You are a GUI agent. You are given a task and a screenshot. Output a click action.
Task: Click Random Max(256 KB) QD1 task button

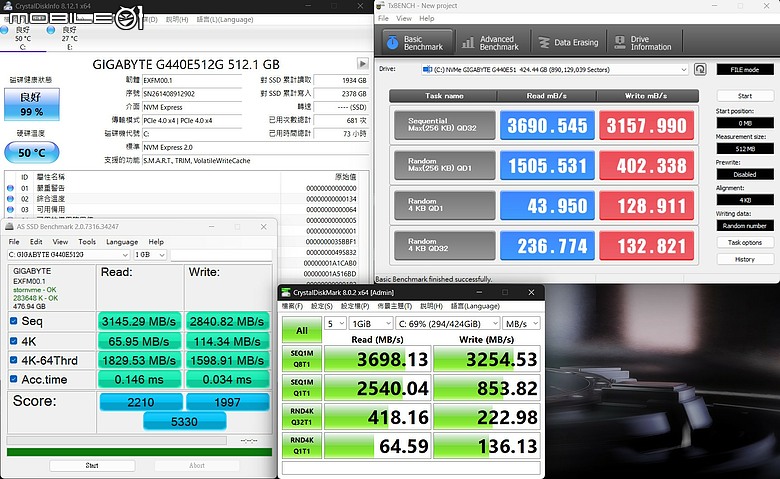click(x=444, y=165)
